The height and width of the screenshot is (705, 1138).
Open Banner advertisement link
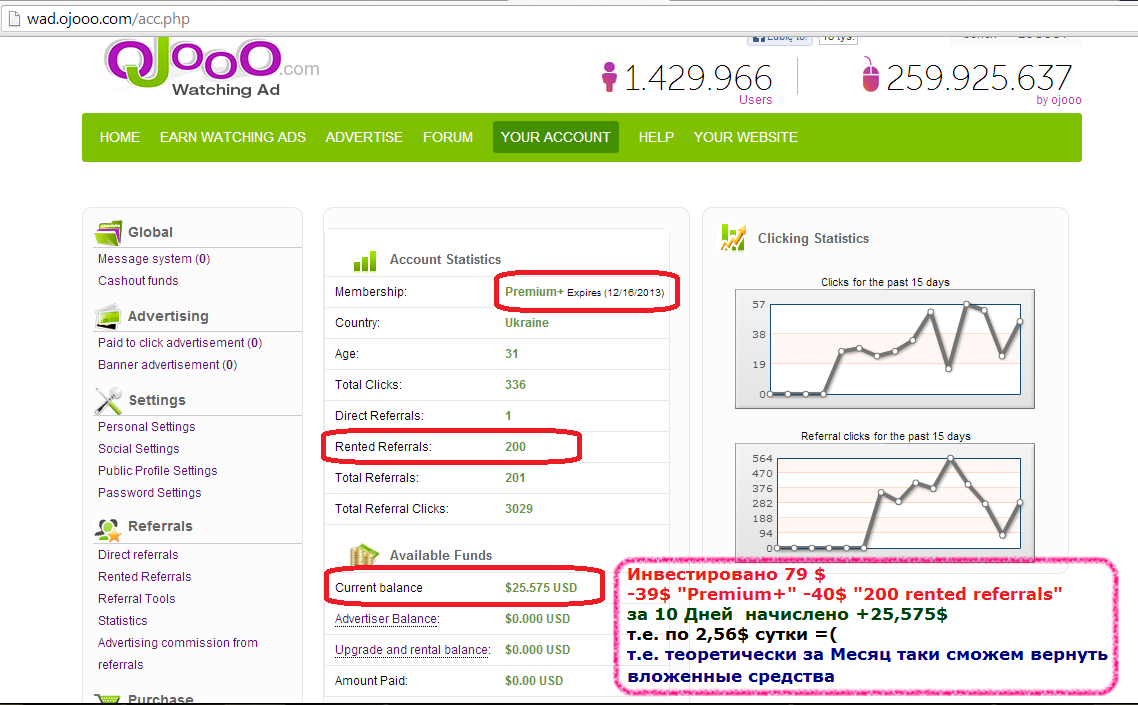point(168,364)
